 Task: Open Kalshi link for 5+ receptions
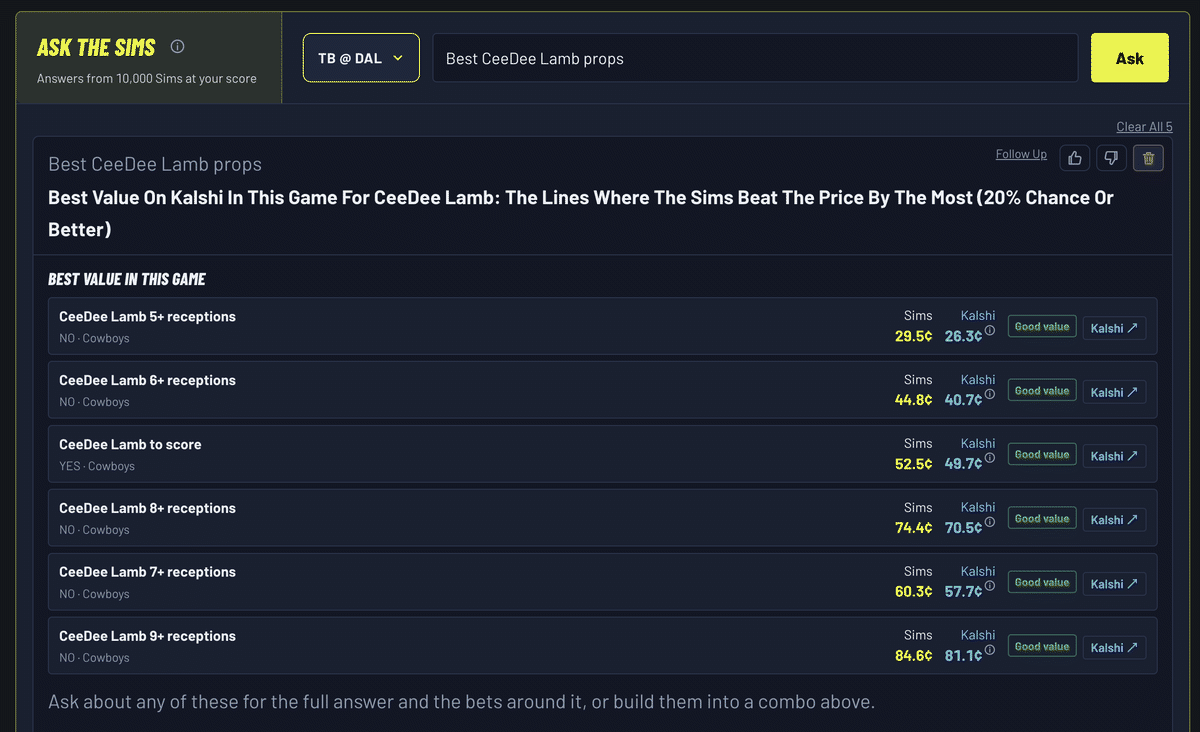1114,328
